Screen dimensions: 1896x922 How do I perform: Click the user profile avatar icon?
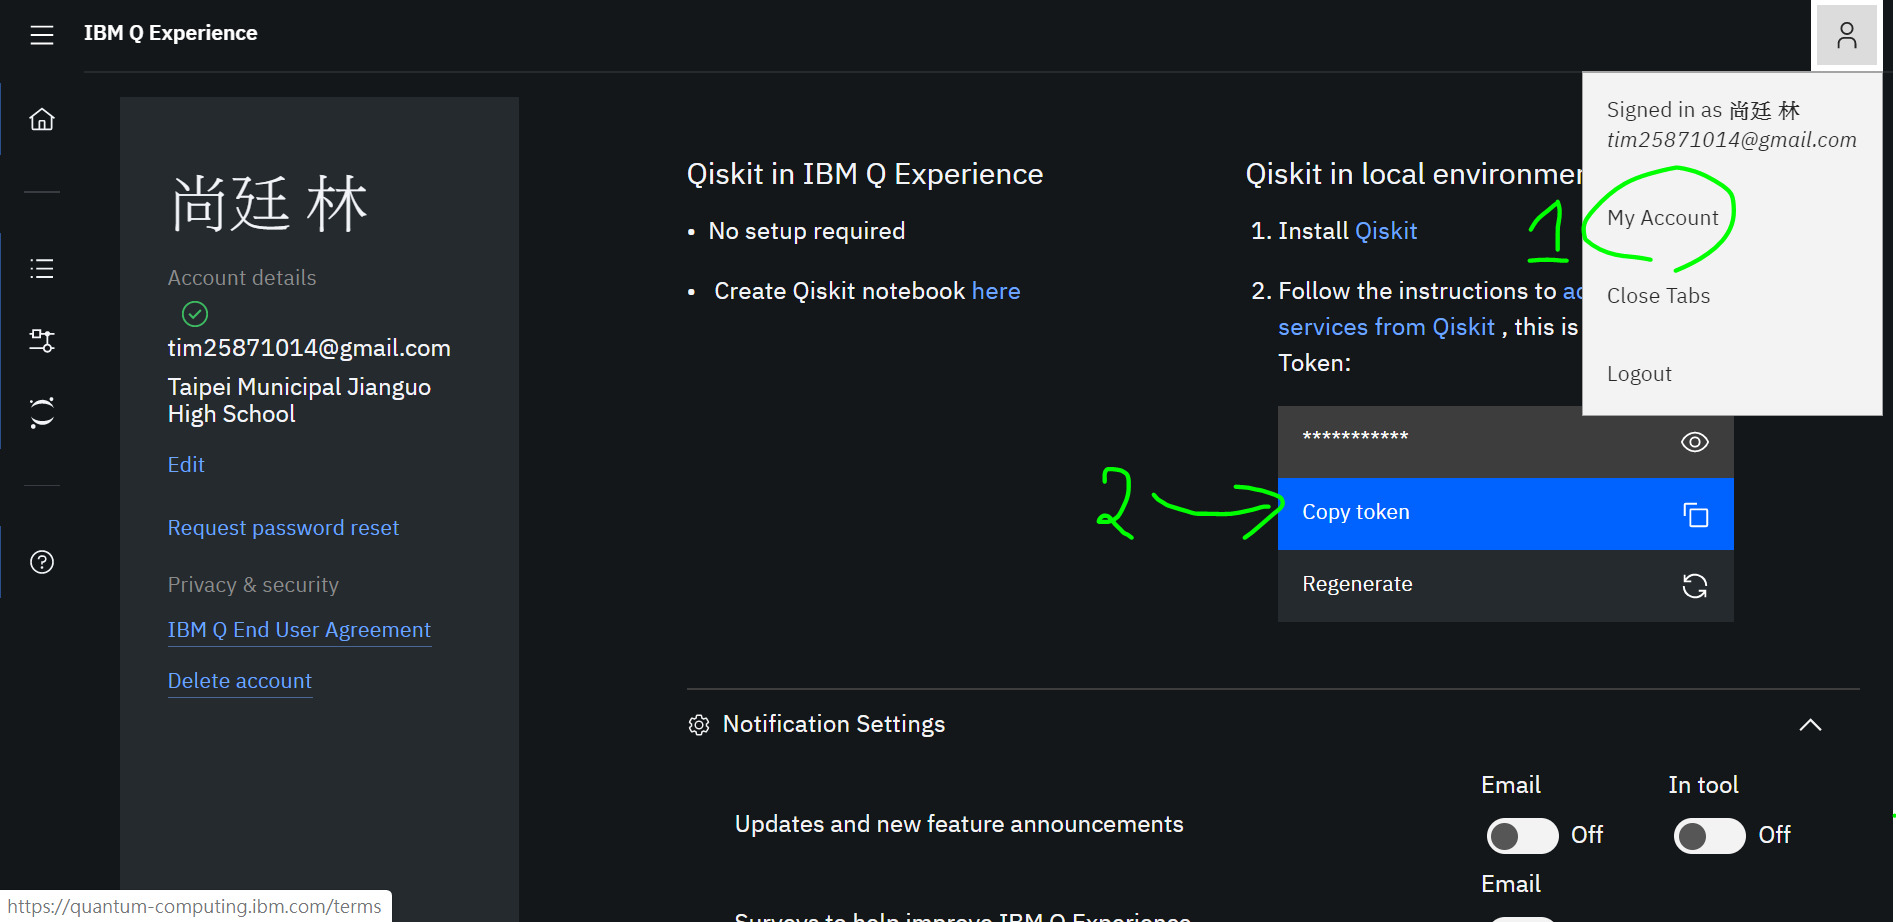pyautogui.click(x=1846, y=35)
